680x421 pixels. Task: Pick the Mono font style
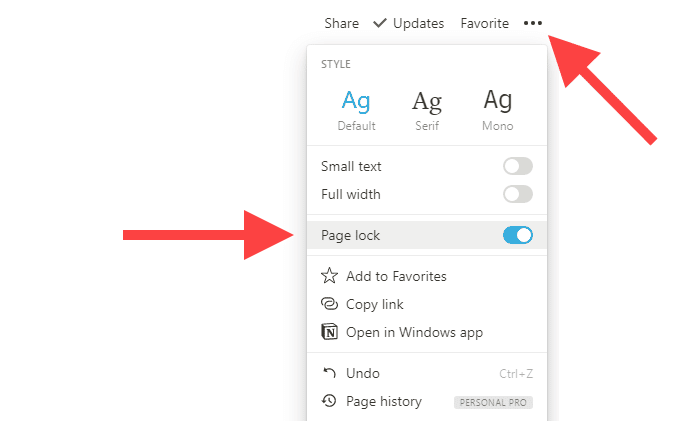(x=497, y=109)
